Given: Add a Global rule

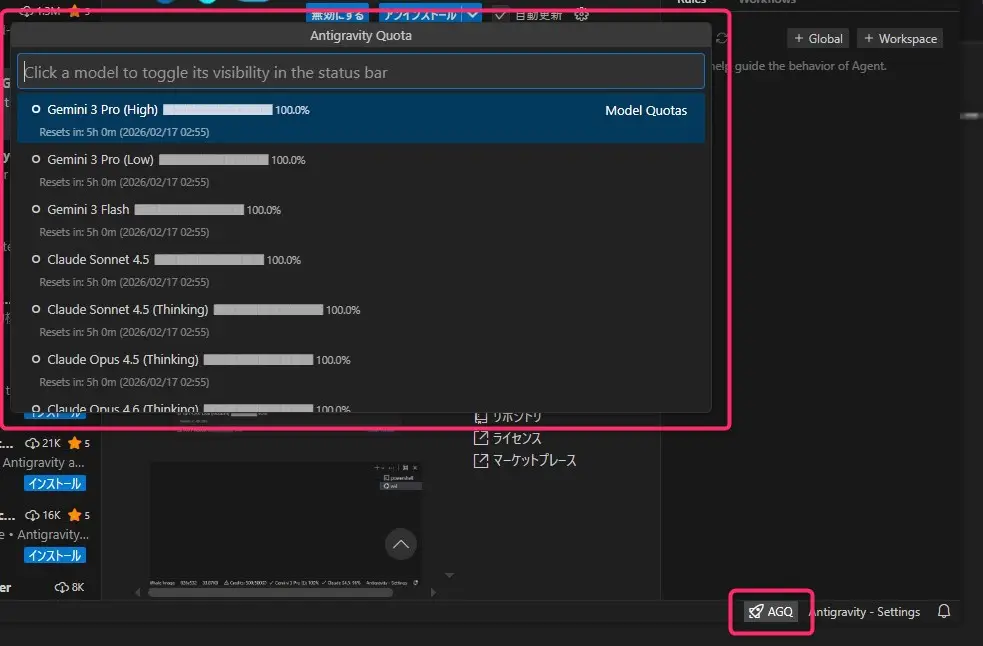Looking at the screenshot, I should coord(818,38).
